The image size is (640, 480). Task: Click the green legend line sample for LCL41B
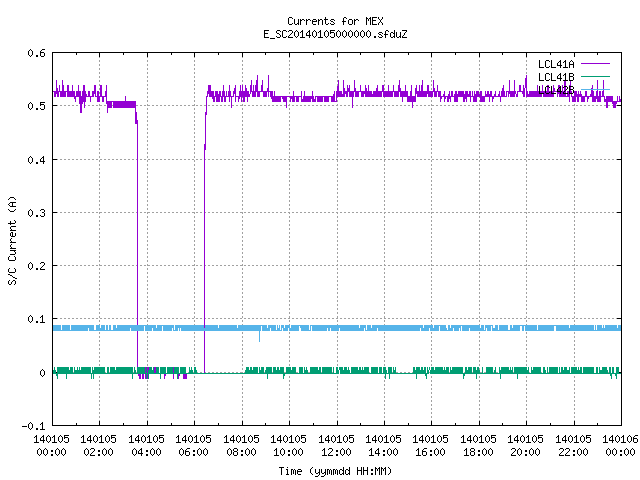tap(595, 76)
